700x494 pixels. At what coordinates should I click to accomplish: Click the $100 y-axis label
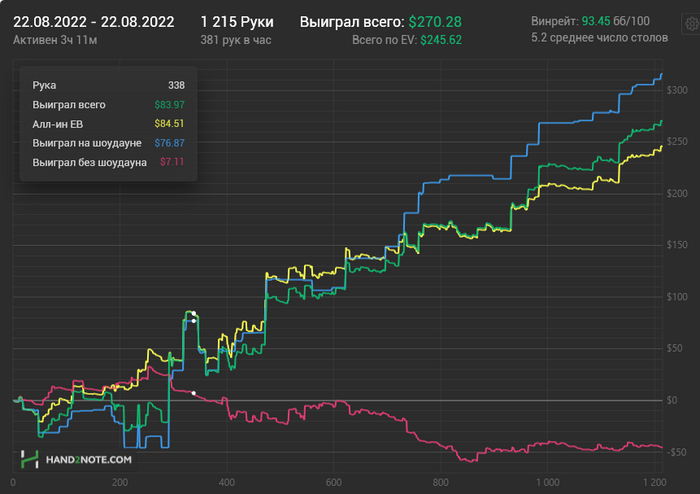pos(677,297)
